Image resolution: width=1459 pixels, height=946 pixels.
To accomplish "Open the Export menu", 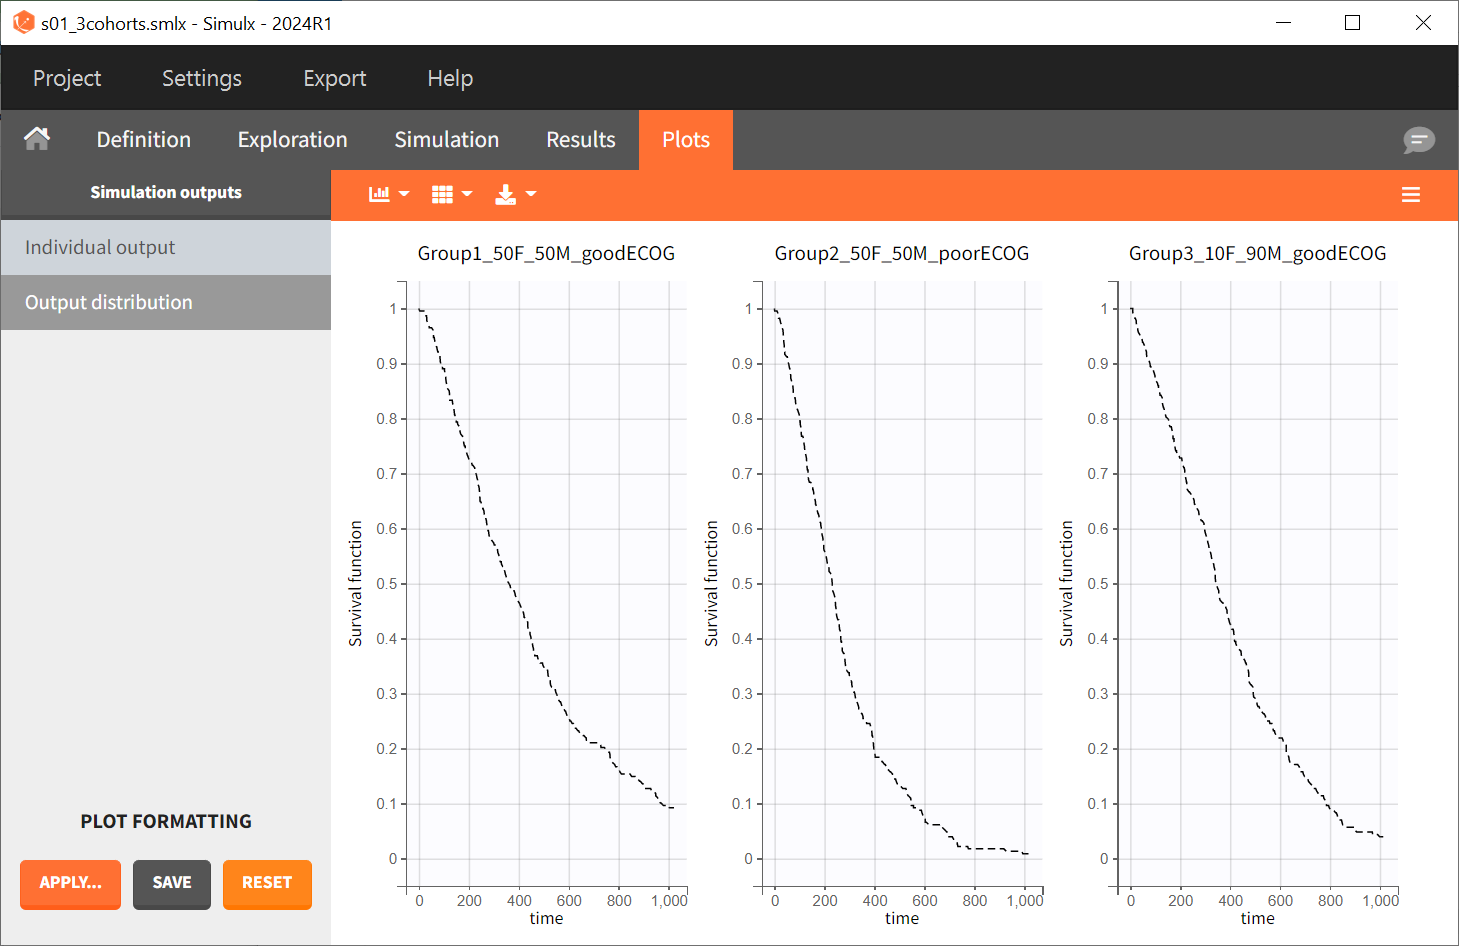I will (335, 78).
